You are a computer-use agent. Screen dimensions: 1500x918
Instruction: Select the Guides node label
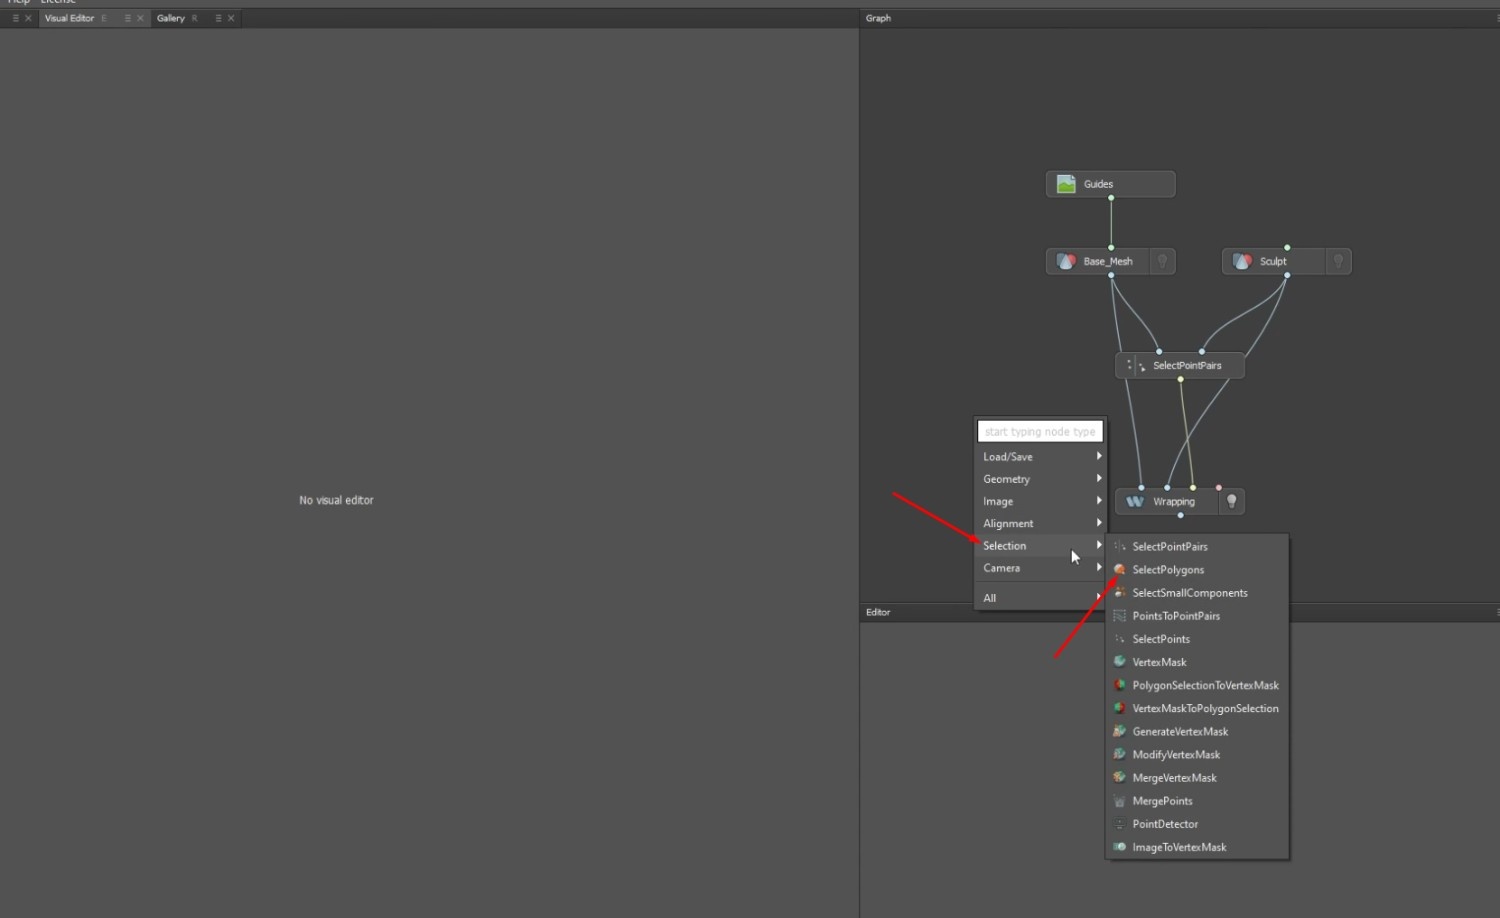[1098, 184]
